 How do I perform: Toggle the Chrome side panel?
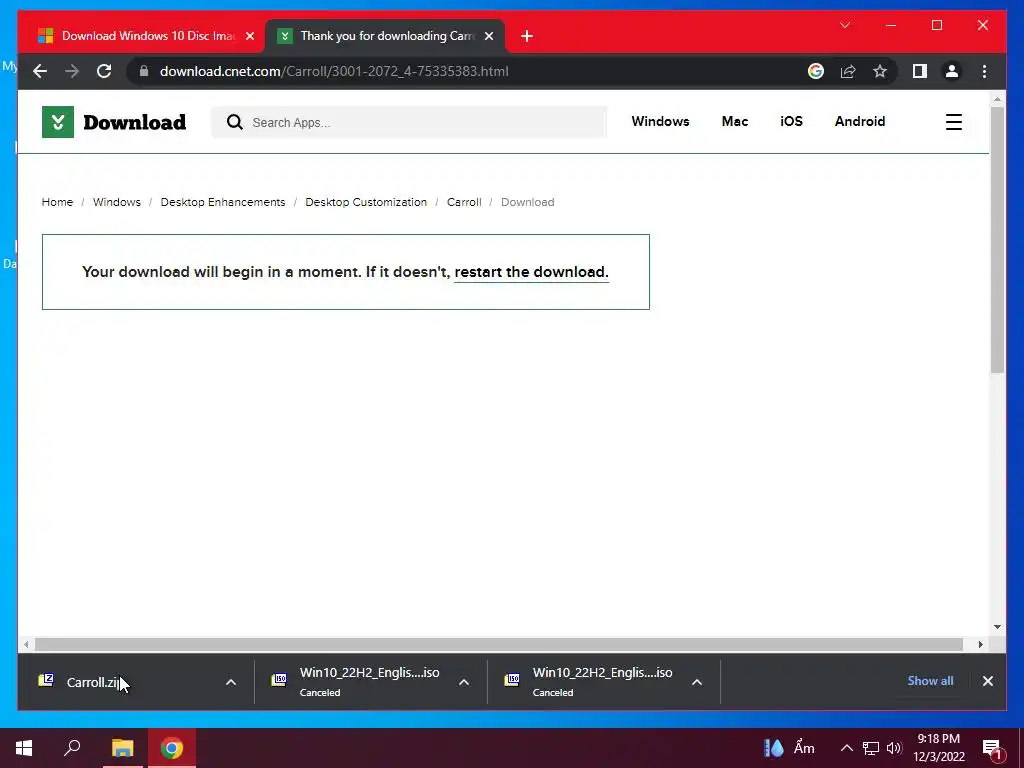click(x=920, y=71)
